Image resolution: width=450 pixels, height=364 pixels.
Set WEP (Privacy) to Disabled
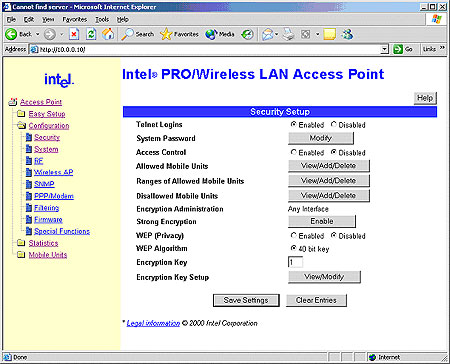click(x=333, y=235)
